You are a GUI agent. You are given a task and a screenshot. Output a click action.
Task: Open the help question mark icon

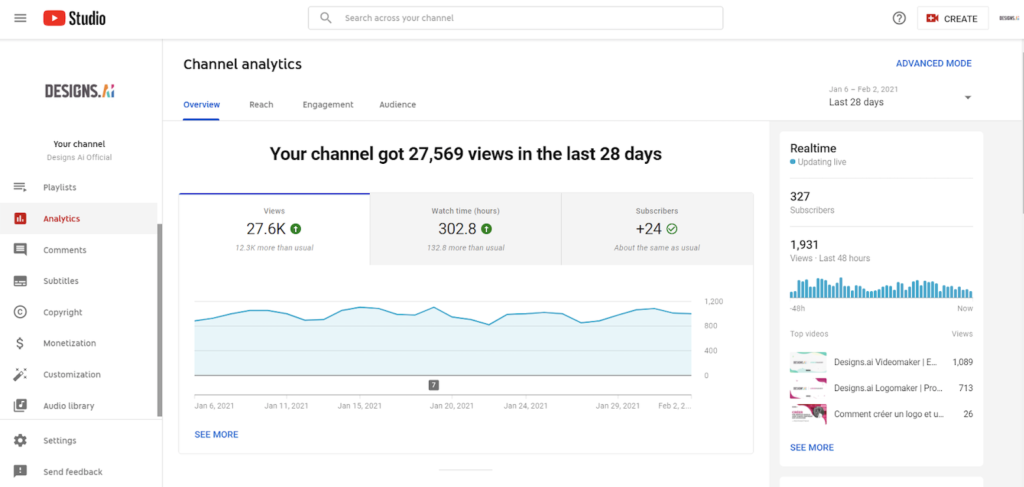pos(898,18)
